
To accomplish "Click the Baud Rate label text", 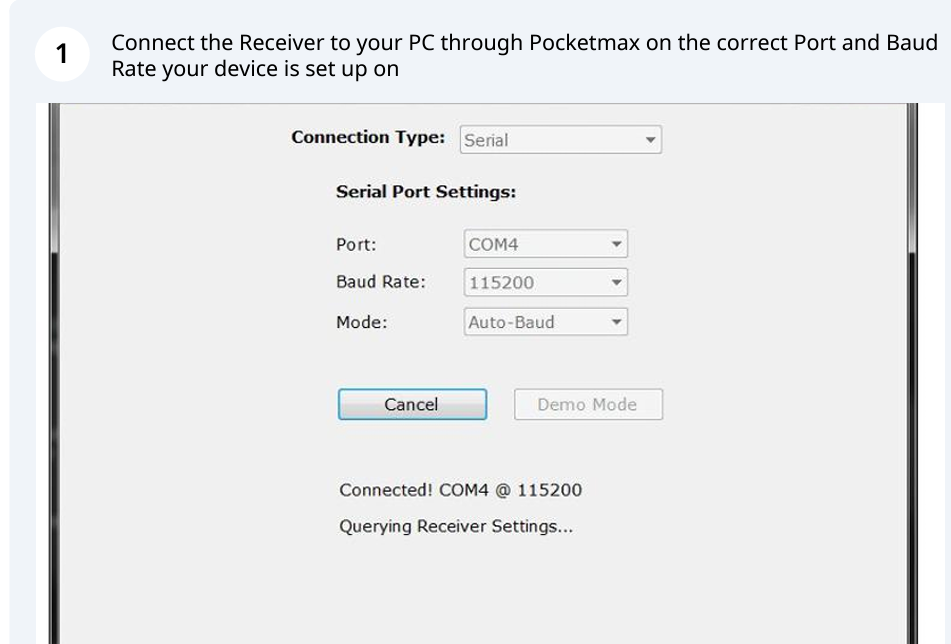I will click(x=381, y=282).
